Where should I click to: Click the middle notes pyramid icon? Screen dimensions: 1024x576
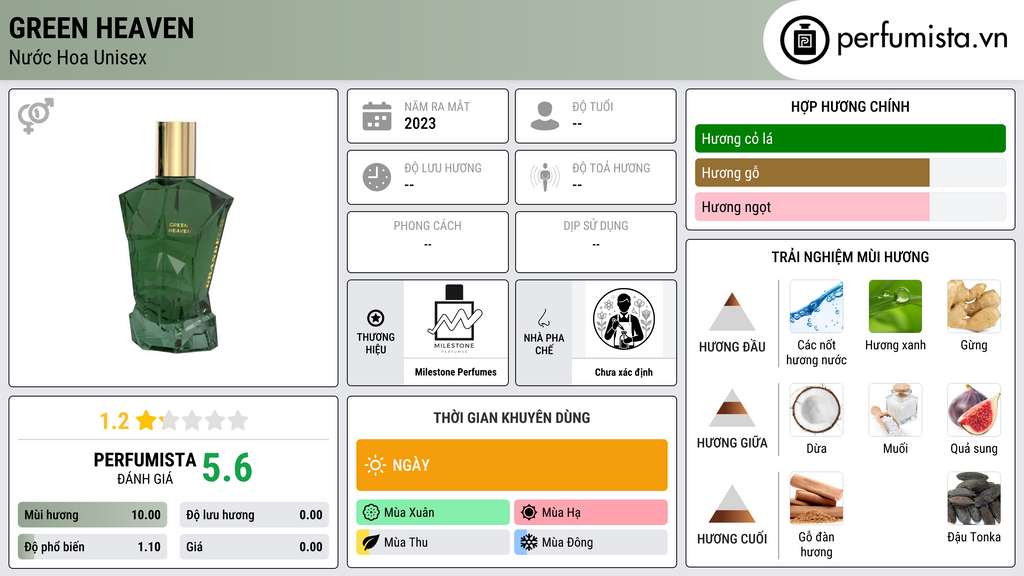pyautogui.click(x=732, y=408)
